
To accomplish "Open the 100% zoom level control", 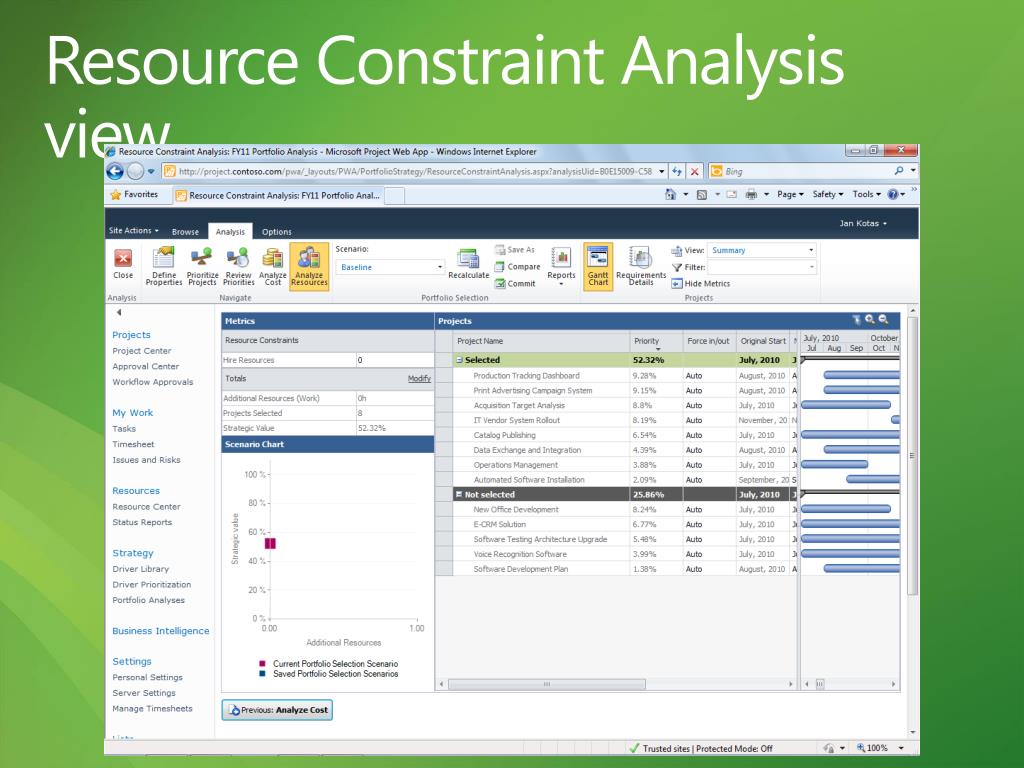I will pyautogui.click(x=880, y=748).
